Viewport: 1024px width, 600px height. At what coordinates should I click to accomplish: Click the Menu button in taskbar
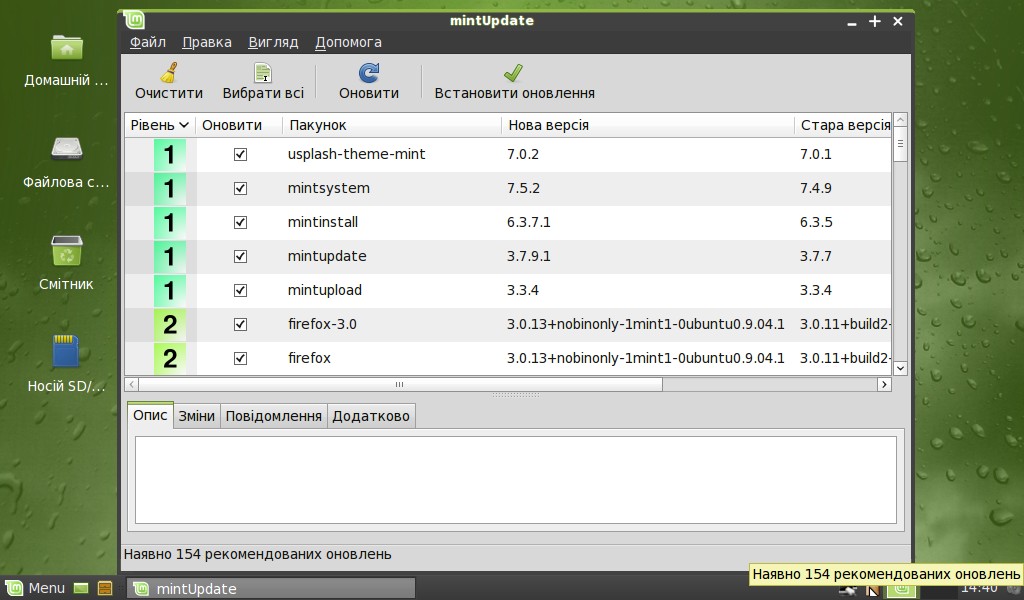[35, 588]
